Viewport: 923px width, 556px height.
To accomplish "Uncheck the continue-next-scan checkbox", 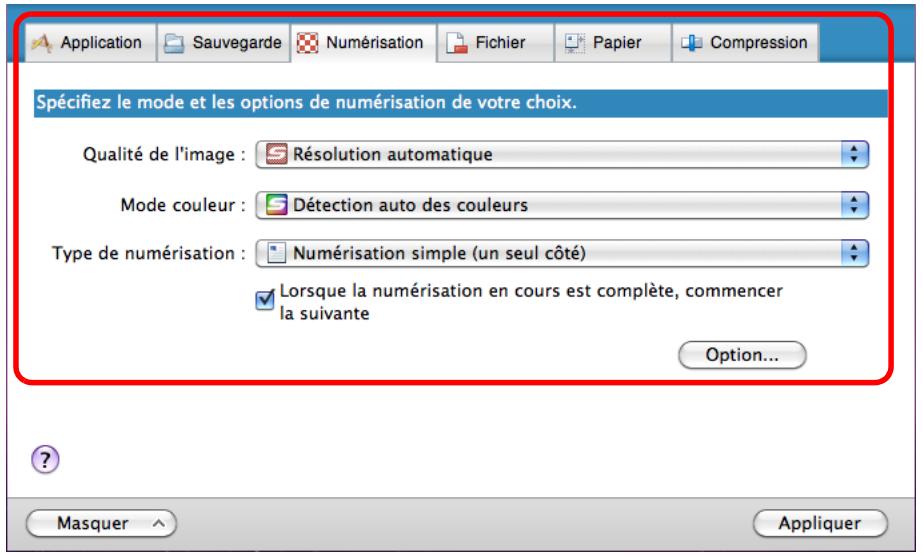I will (265, 299).
